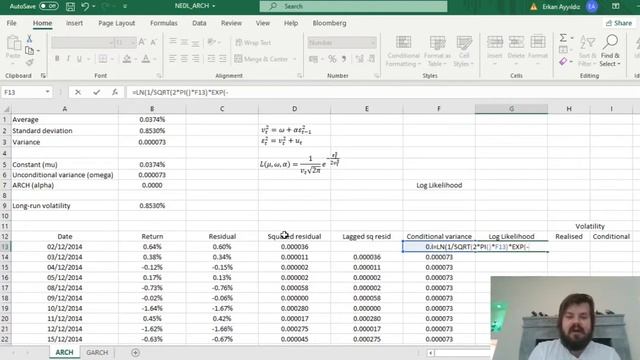Click the Comma Style icon
This screenshot has width=640, height=360.
tap(344, 59)
